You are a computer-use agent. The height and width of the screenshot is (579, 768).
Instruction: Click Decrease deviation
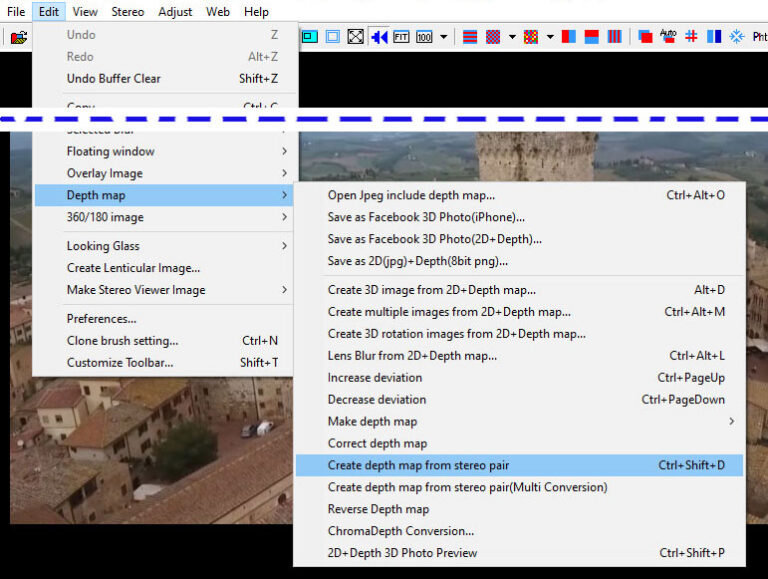pos(519,400)
